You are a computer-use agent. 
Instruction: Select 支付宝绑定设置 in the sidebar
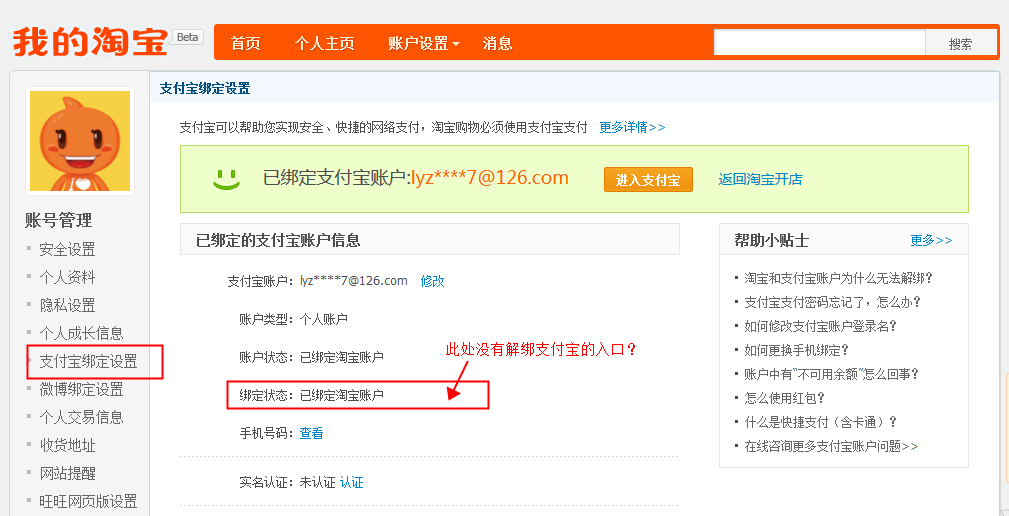88,362
